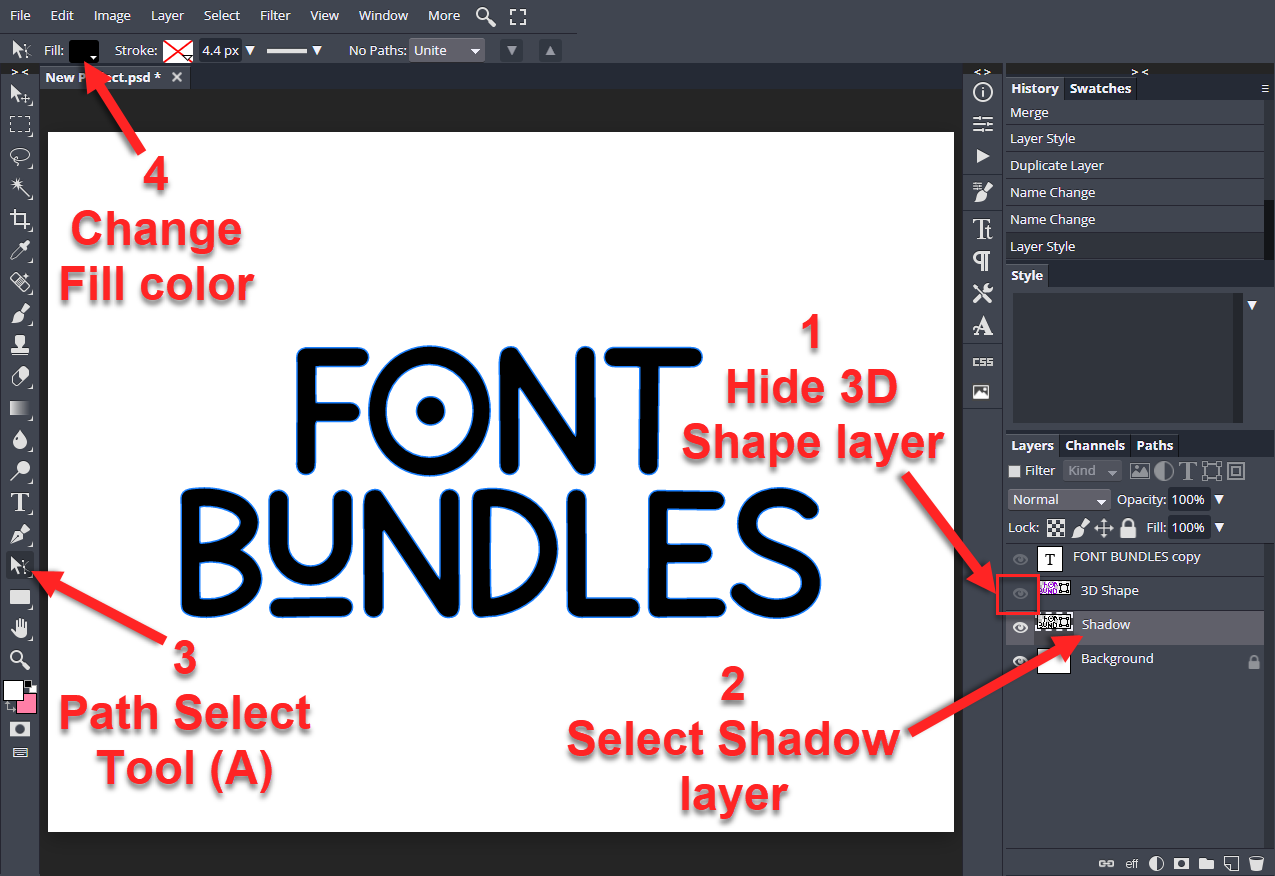Image resolution: width=1275 pixels, height=876 pixels.
Task: Hide the Shadow layer
Action: point(1020,627)
